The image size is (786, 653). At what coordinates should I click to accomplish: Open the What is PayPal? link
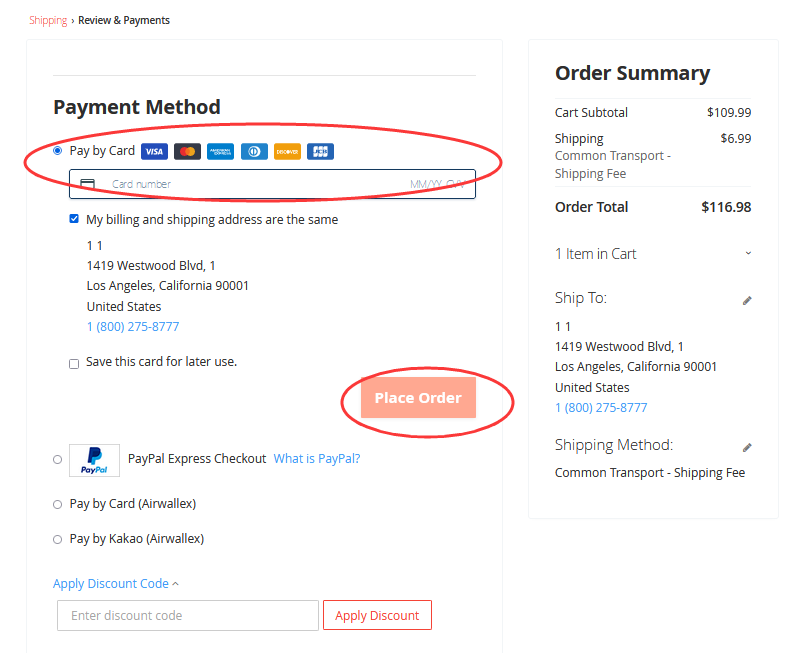pyautogui.click(x=317, y=459)
